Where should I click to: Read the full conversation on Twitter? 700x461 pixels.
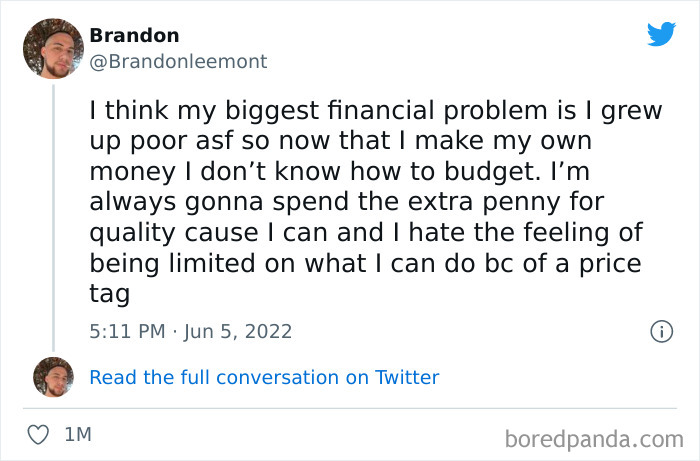[x=264, y=377]
